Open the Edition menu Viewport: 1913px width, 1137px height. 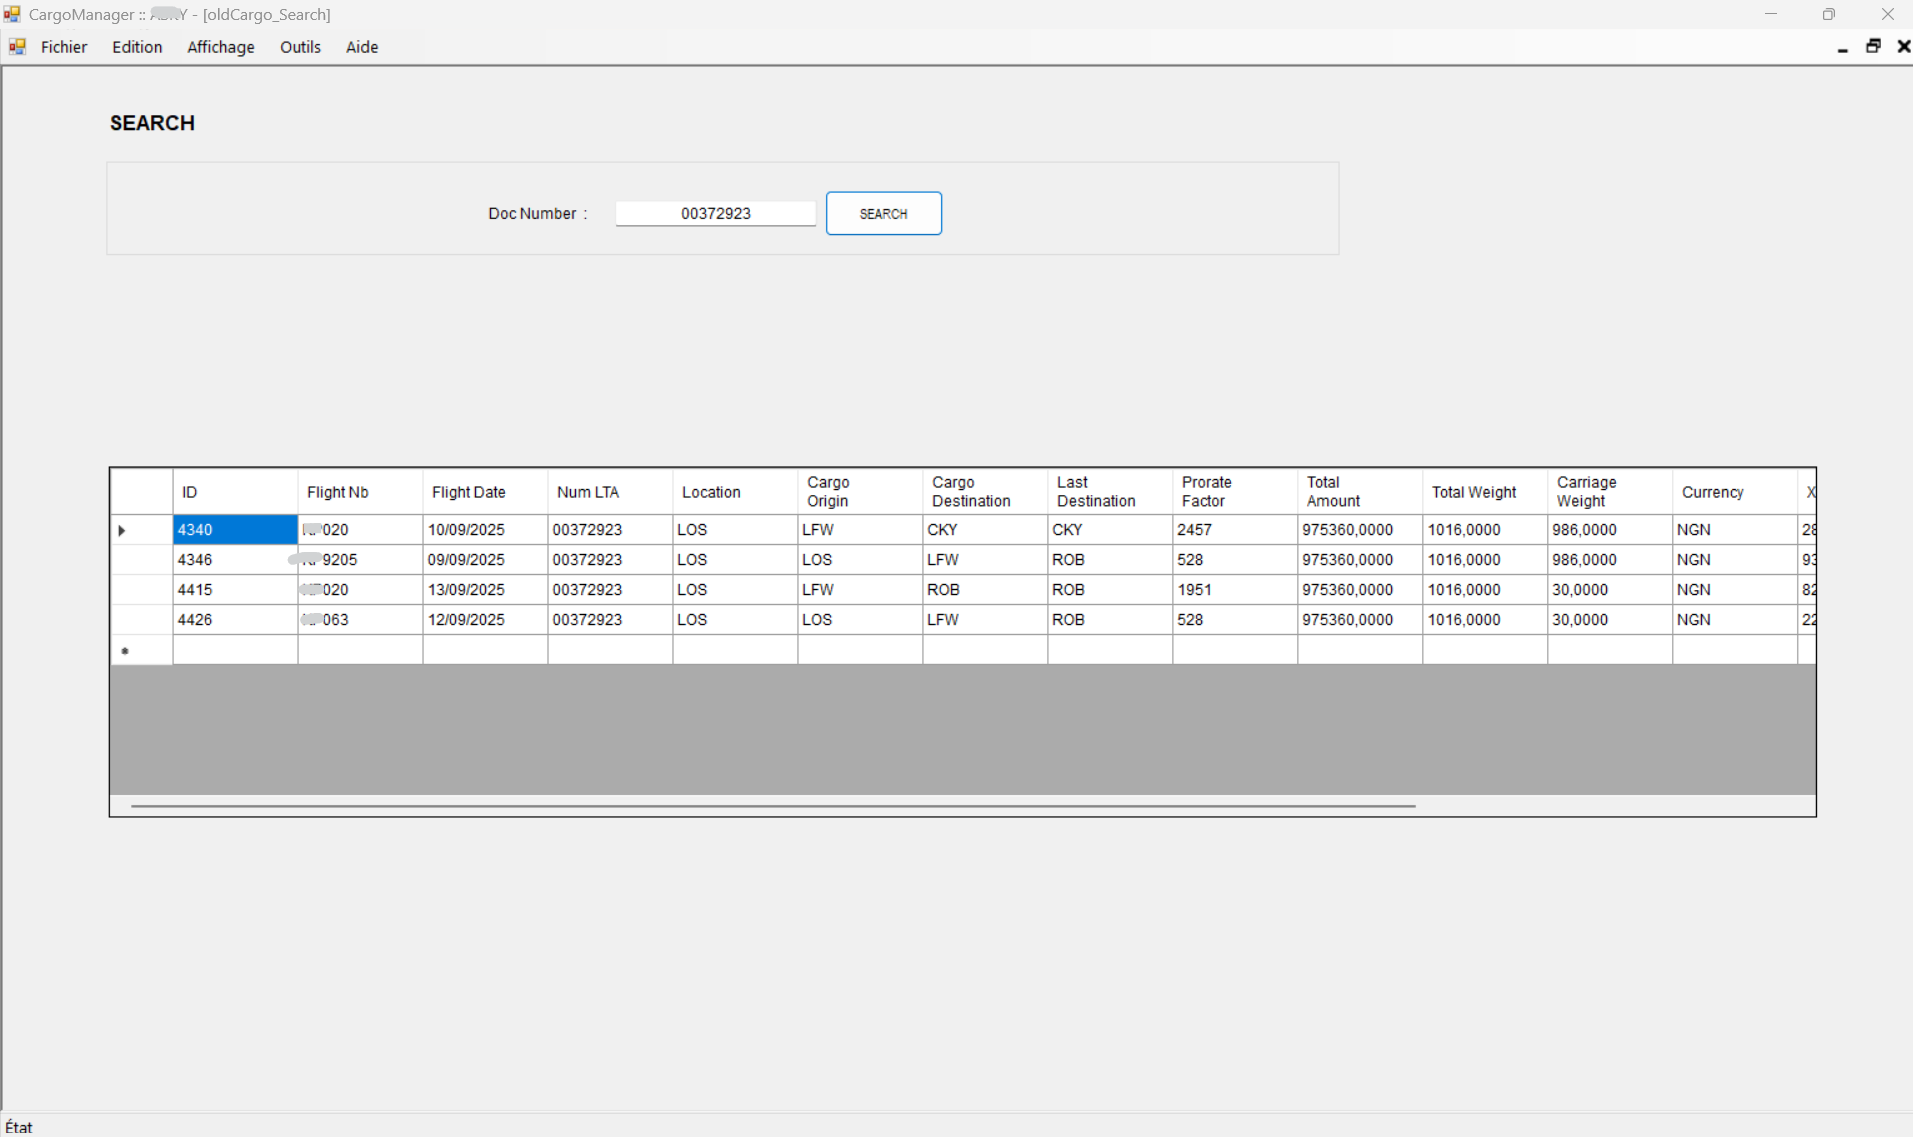click(137, 47)
